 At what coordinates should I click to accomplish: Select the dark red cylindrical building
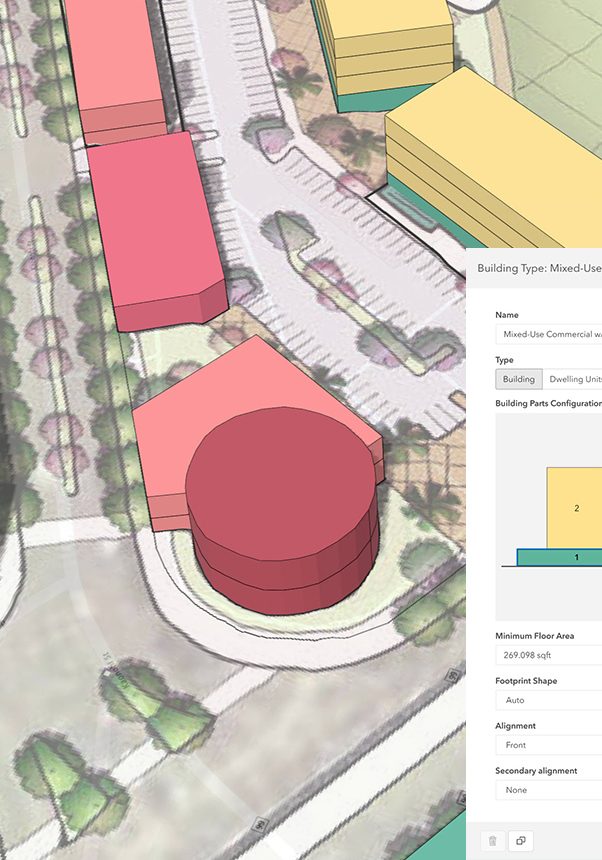(x=282, y=505)
